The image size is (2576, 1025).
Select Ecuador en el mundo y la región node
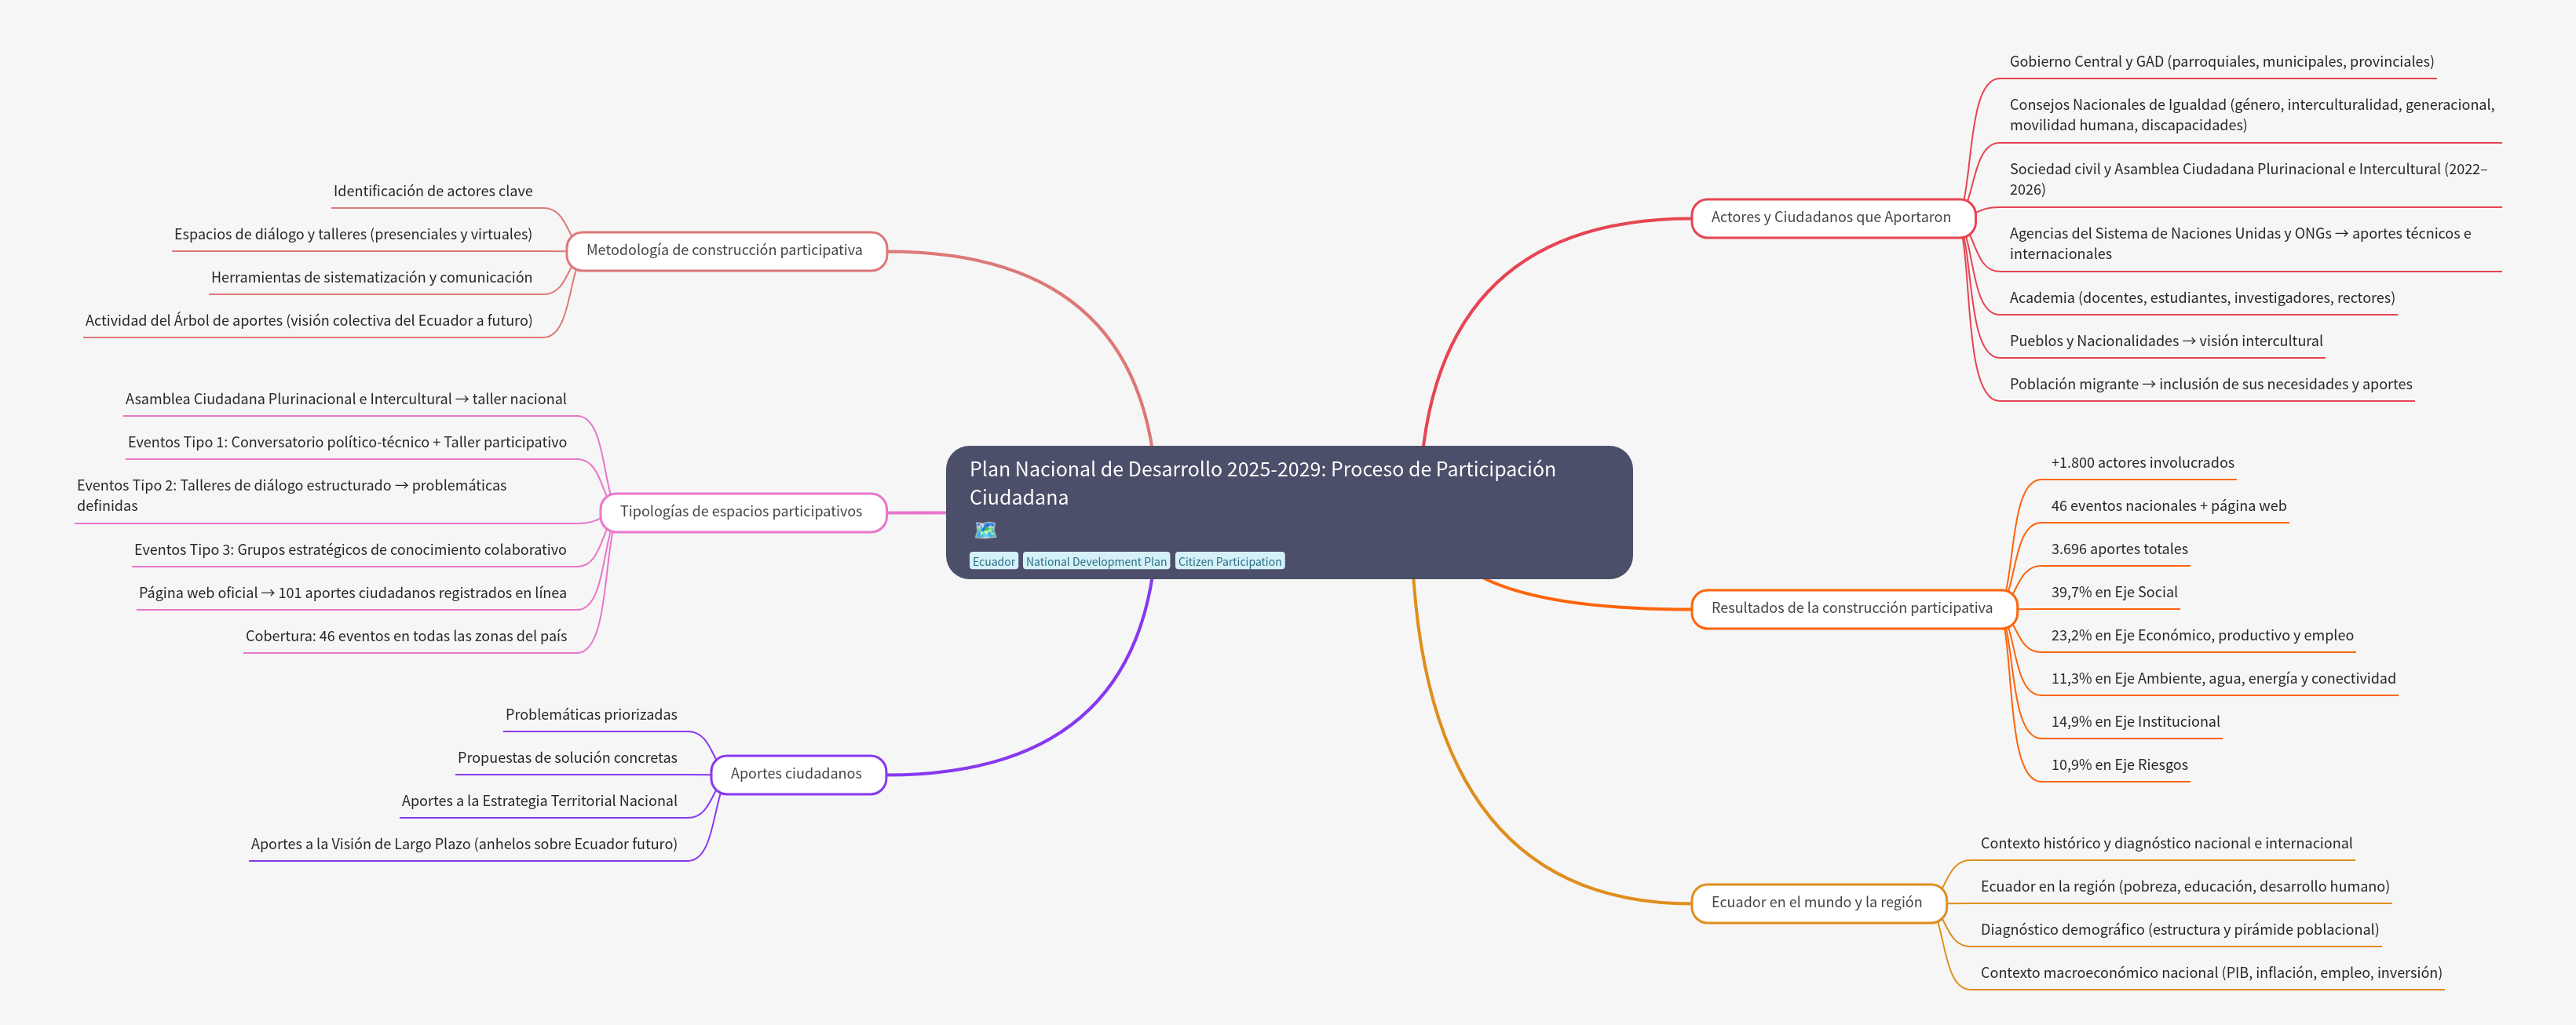1818,903
